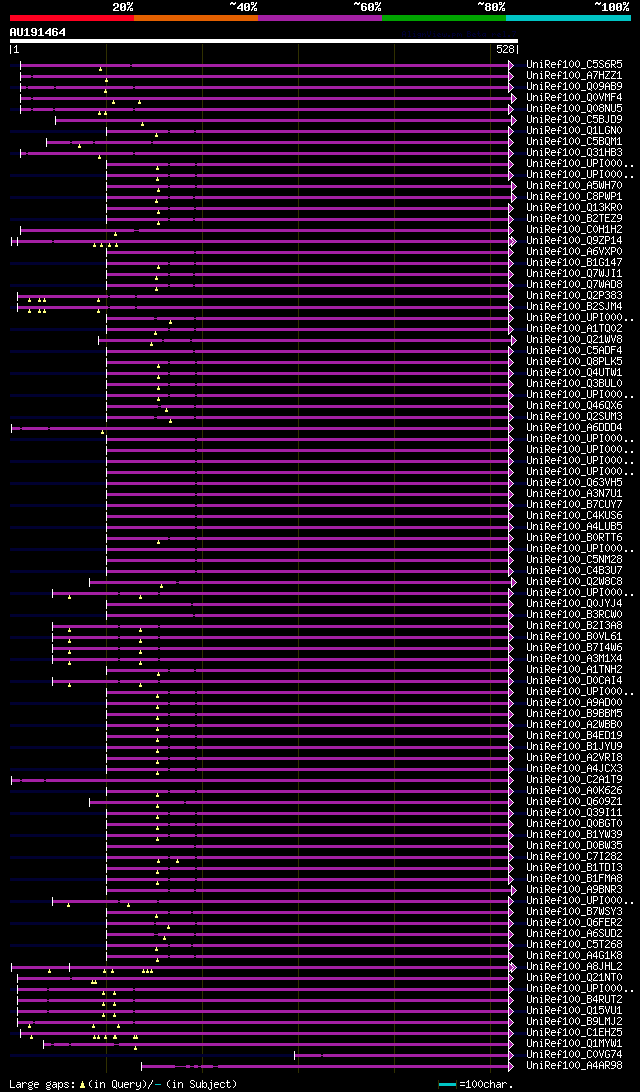The image size is (640, 1092).
Task: Select the UniRef100_Q21WV8 label
Action: tap(575, 339)
